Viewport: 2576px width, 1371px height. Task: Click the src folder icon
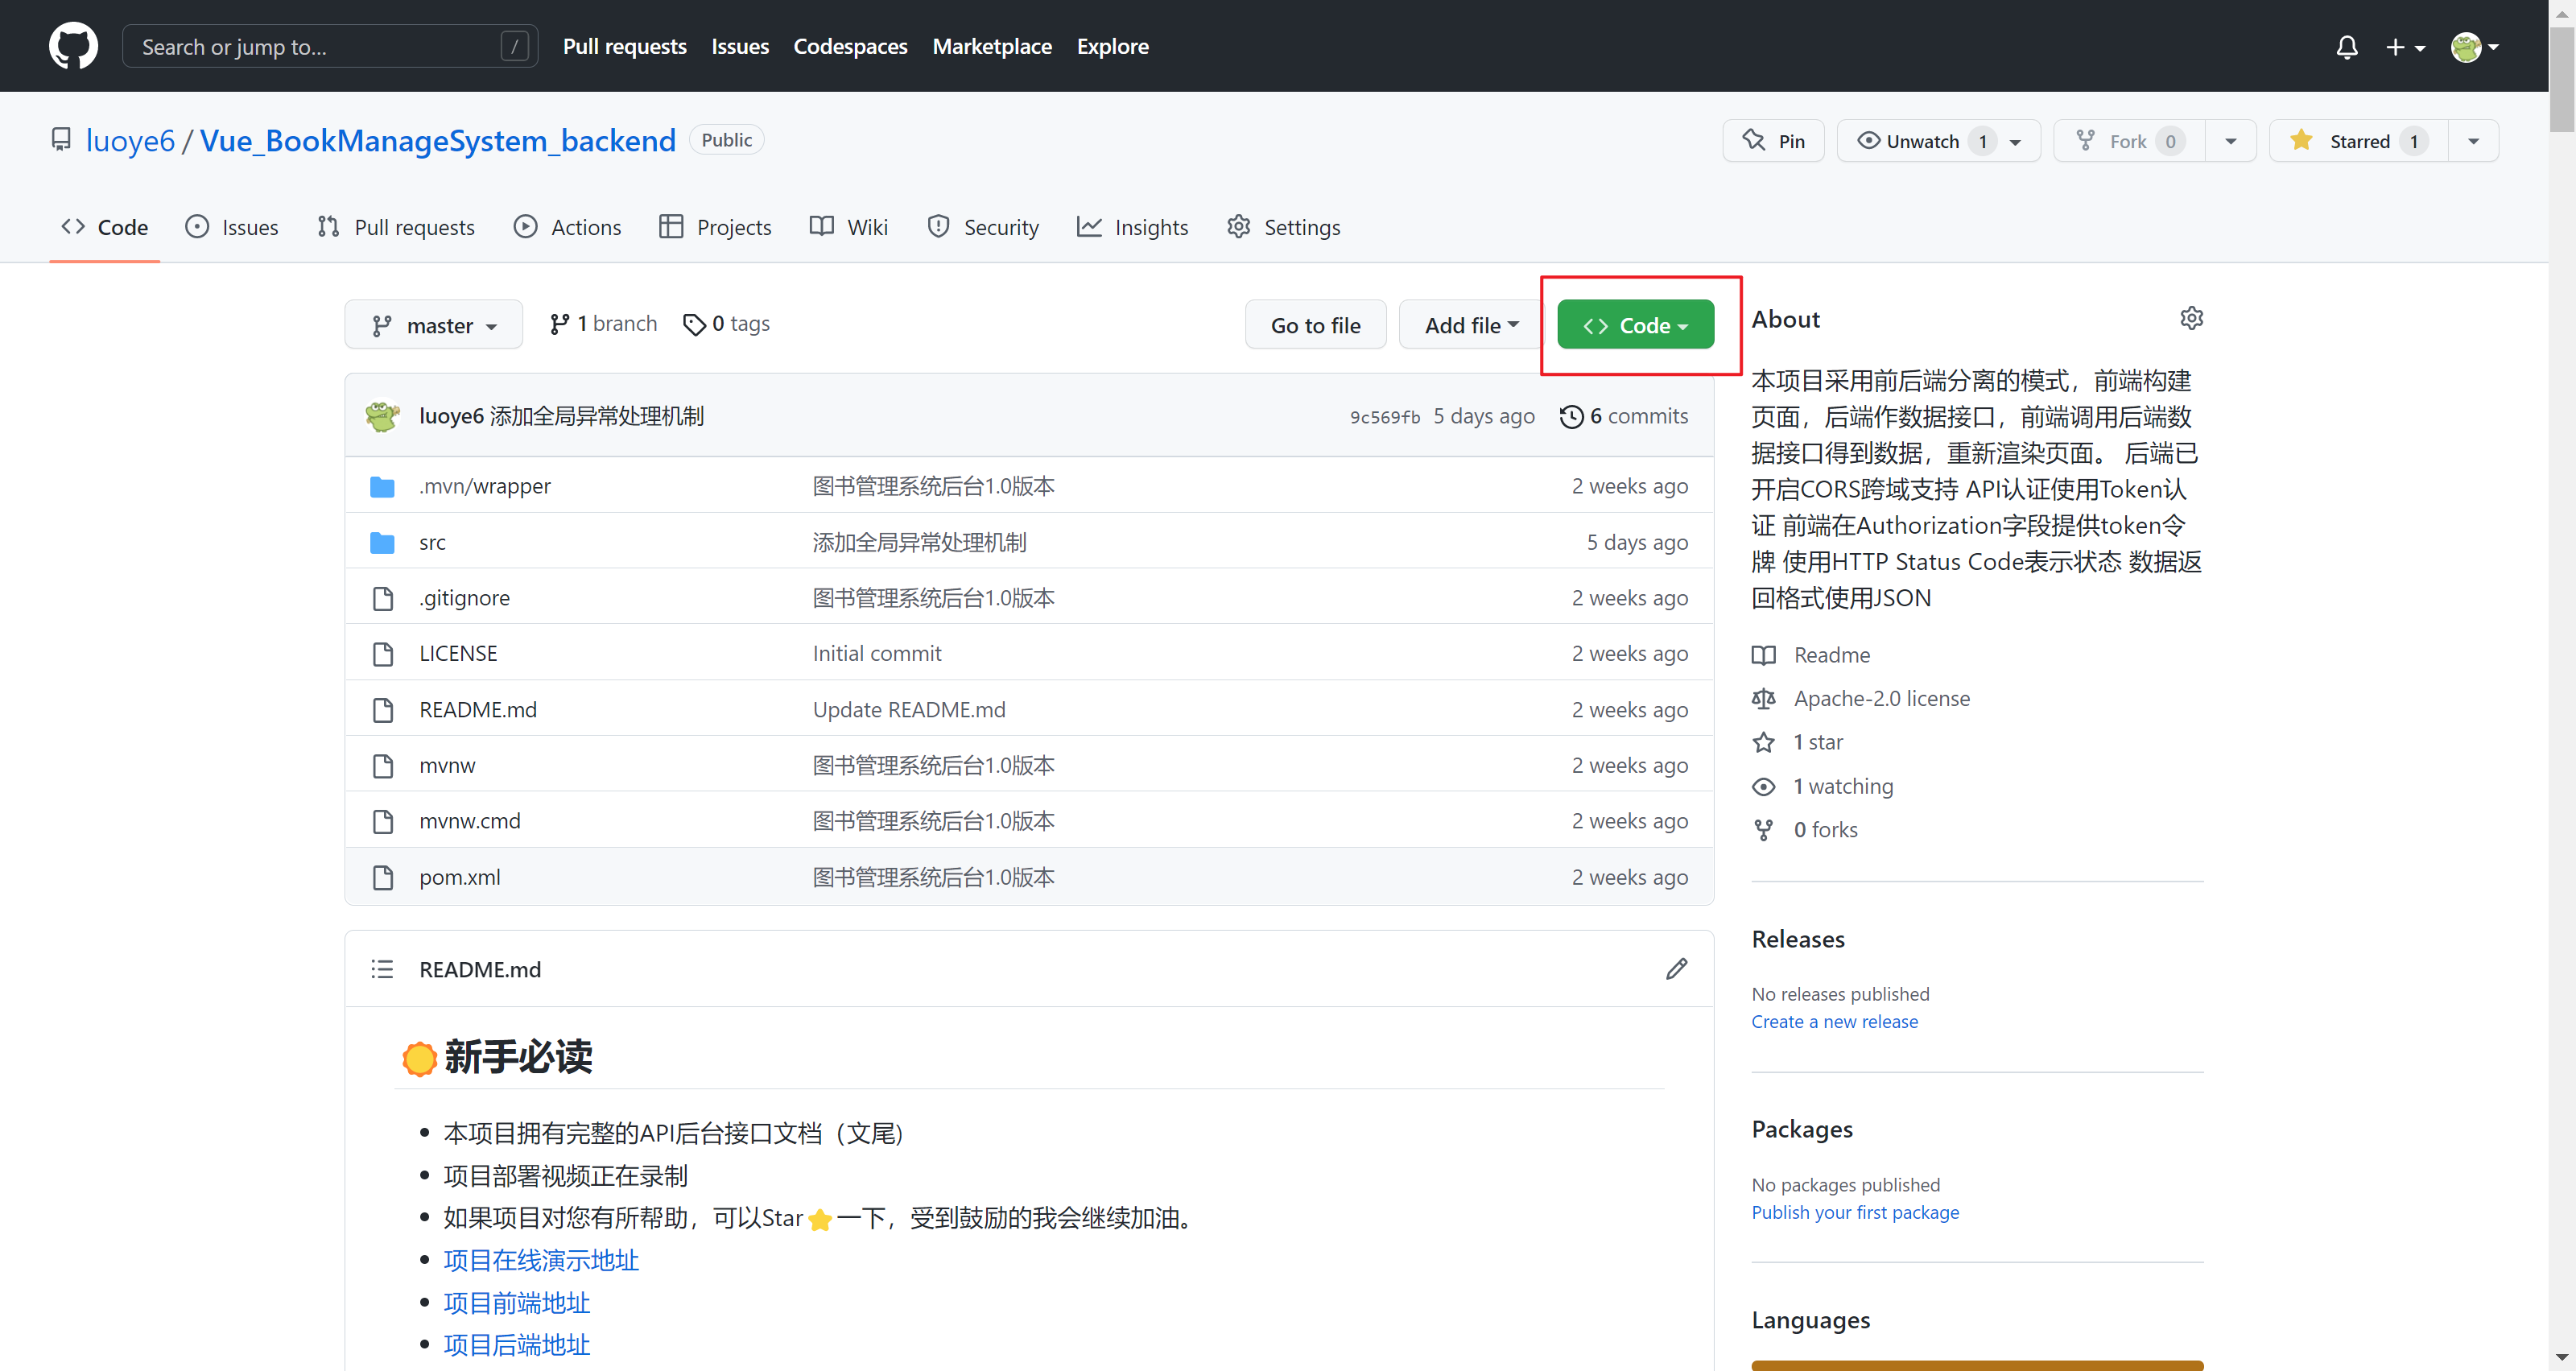click(x=382, y=542)
